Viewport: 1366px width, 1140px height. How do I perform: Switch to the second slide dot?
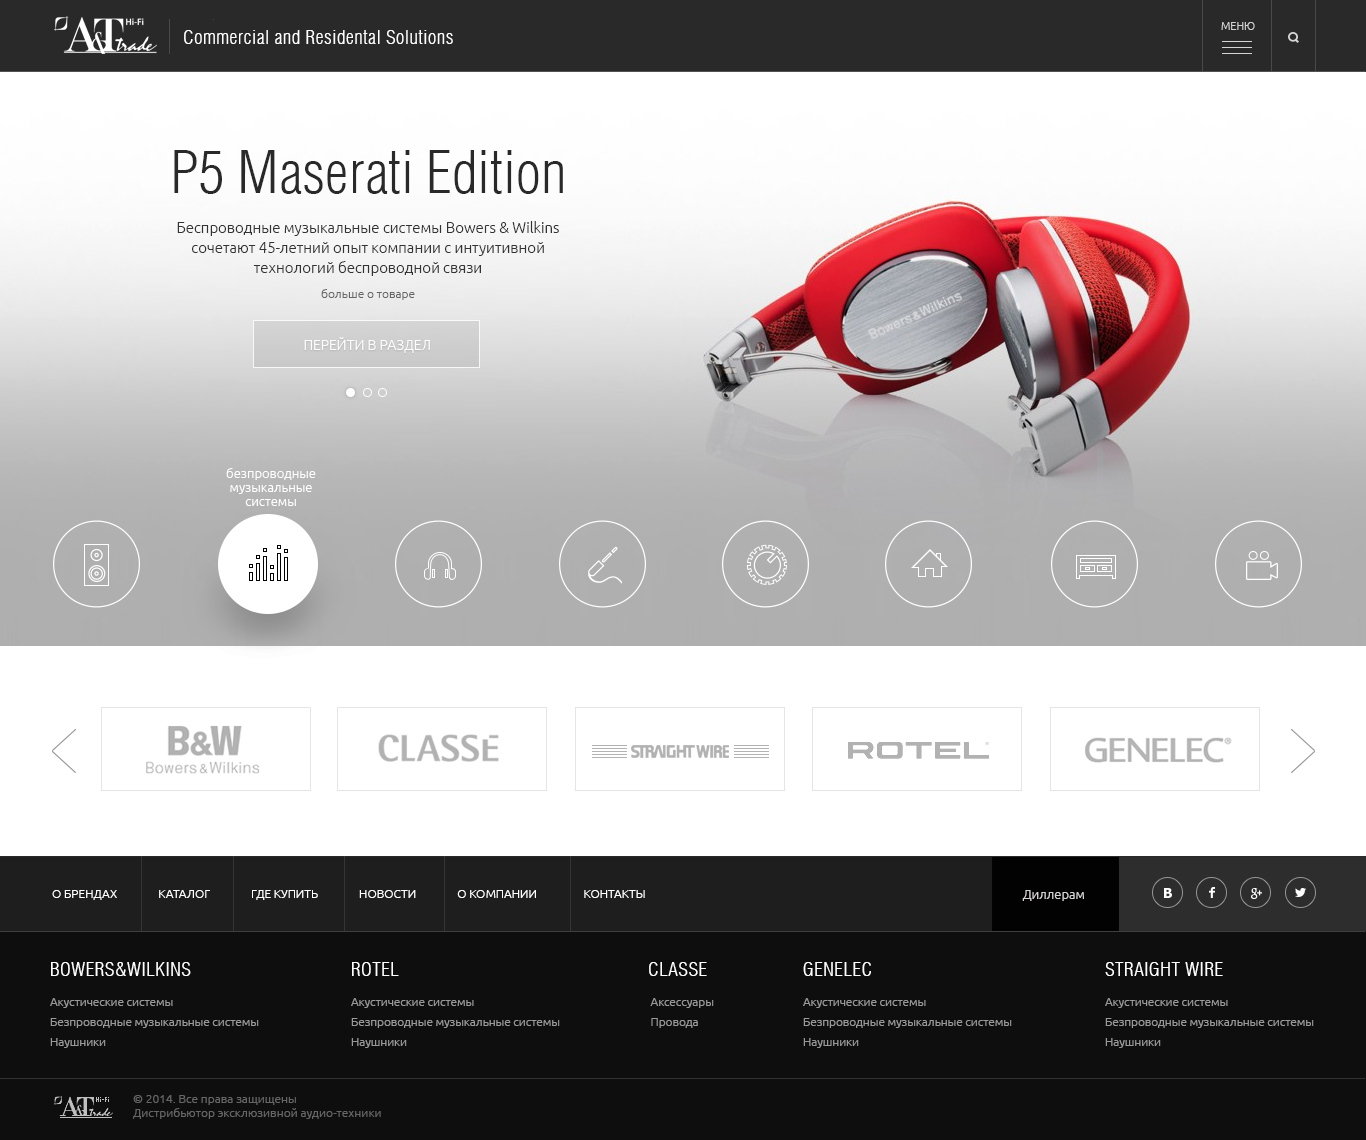point(367,393)
